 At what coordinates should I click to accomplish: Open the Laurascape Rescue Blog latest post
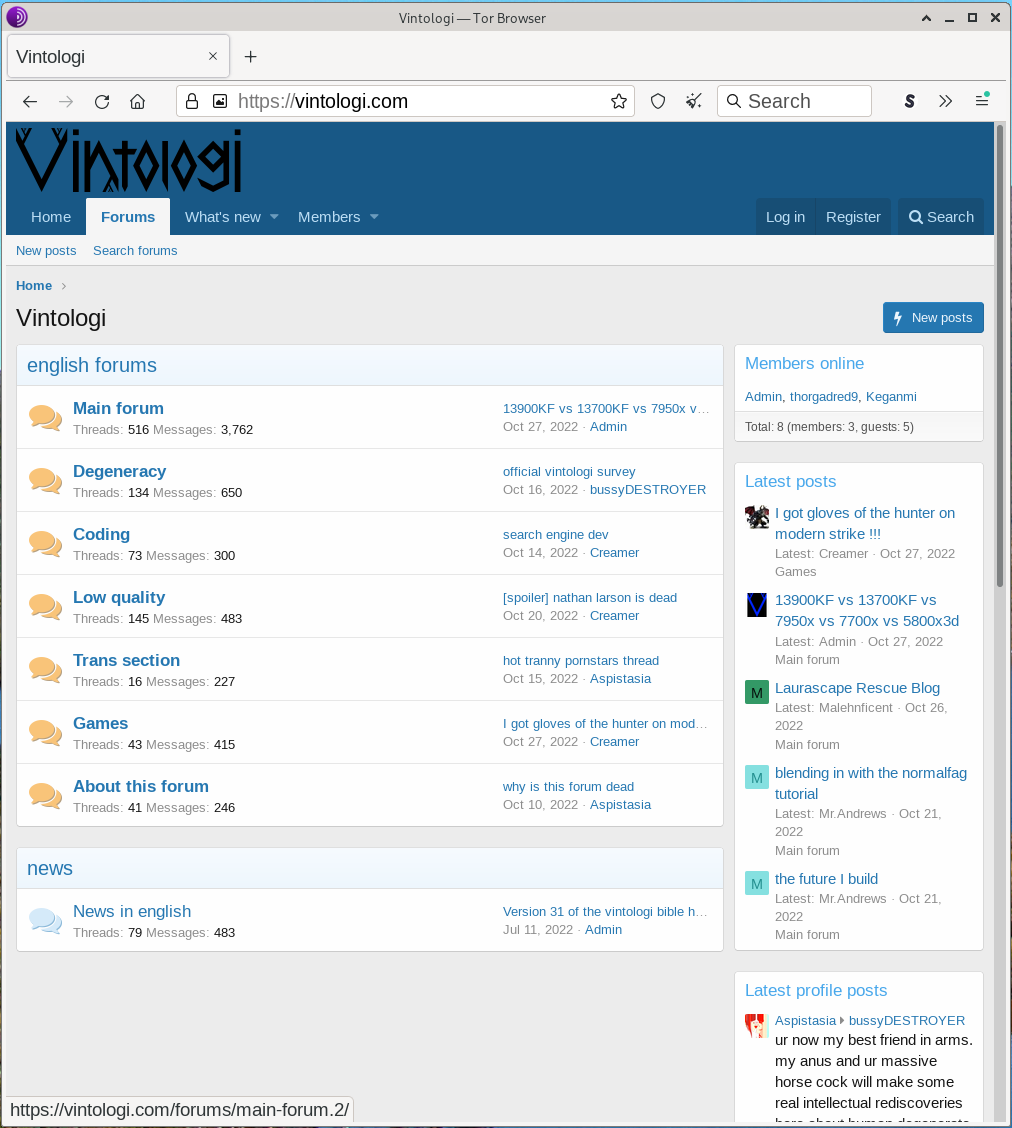click(x=857, y=688)
